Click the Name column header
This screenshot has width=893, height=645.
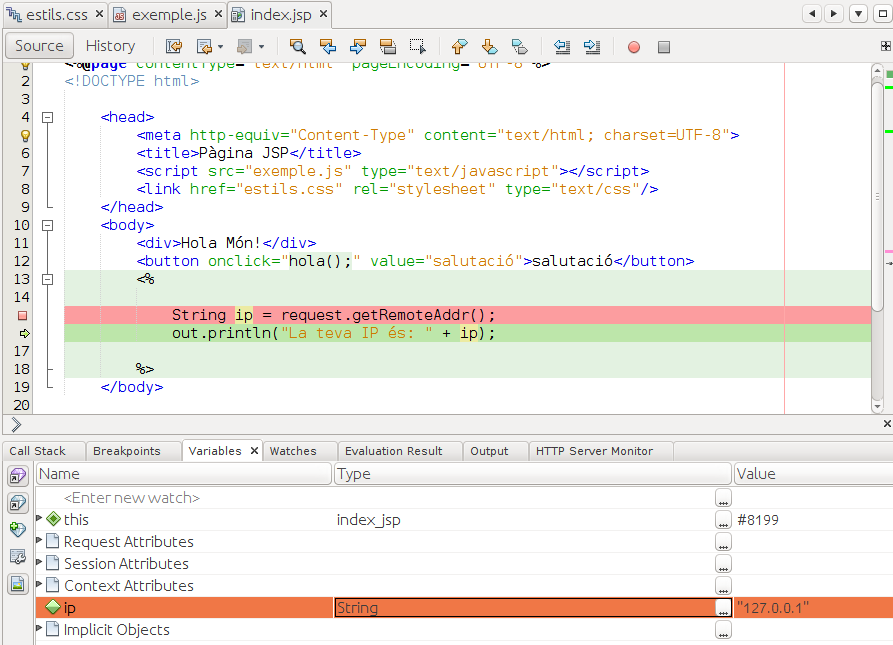(183, 474)
